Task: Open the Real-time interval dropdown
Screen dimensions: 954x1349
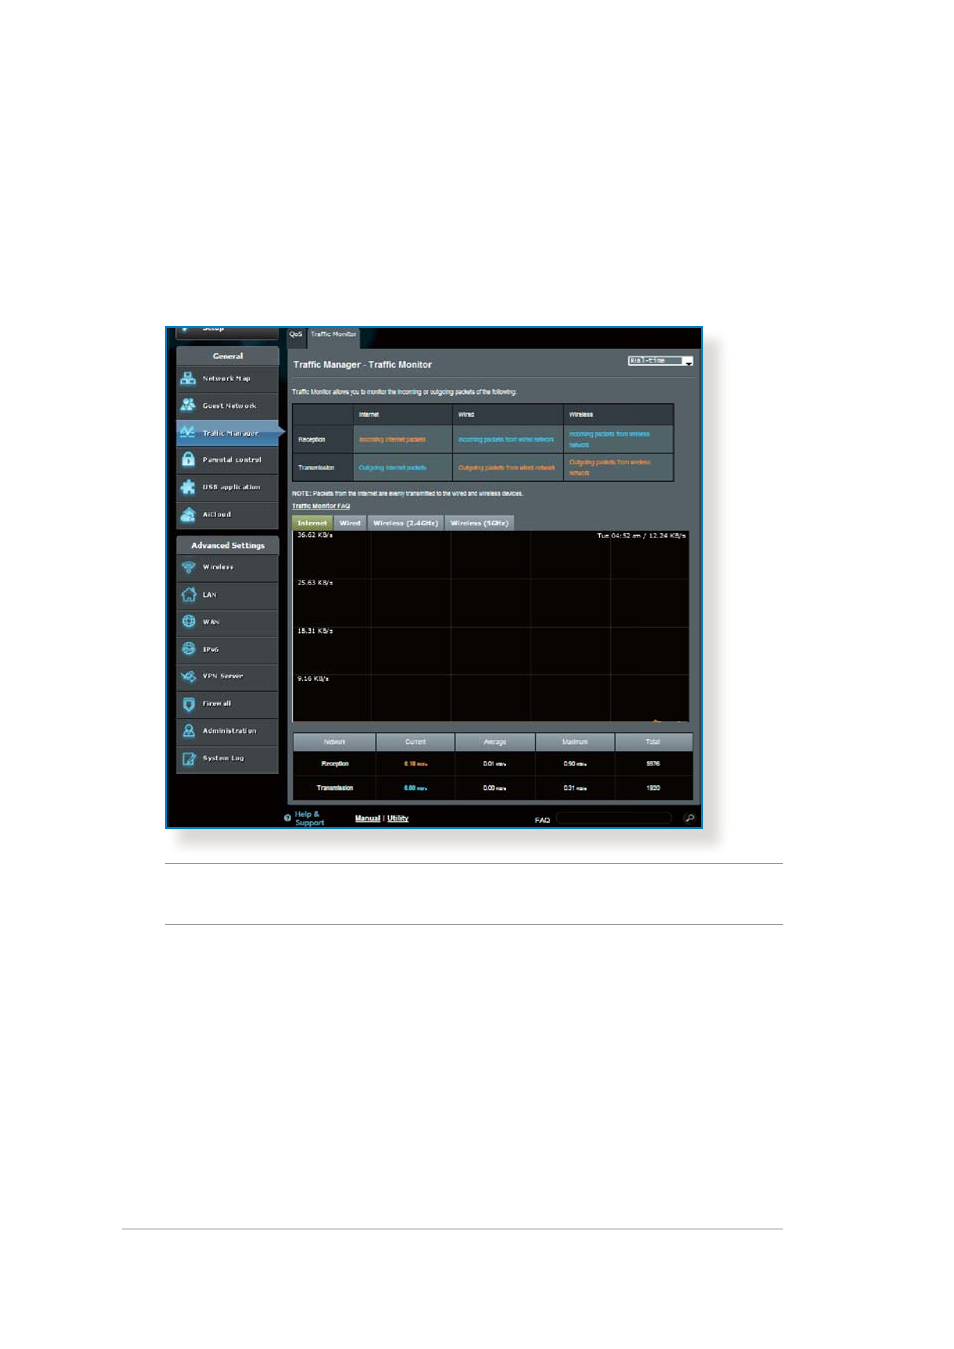Action: coord(660,360)
